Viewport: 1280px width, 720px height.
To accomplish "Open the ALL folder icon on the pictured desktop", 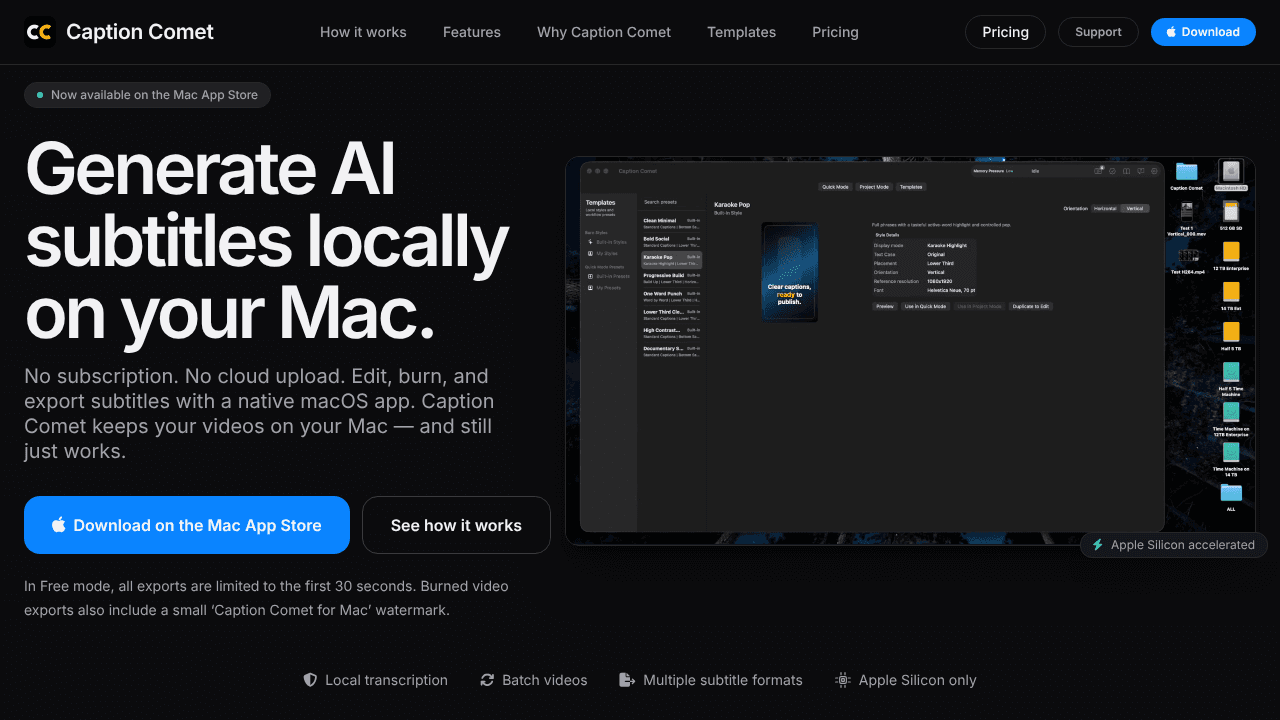I will [x=1231, y=492].
